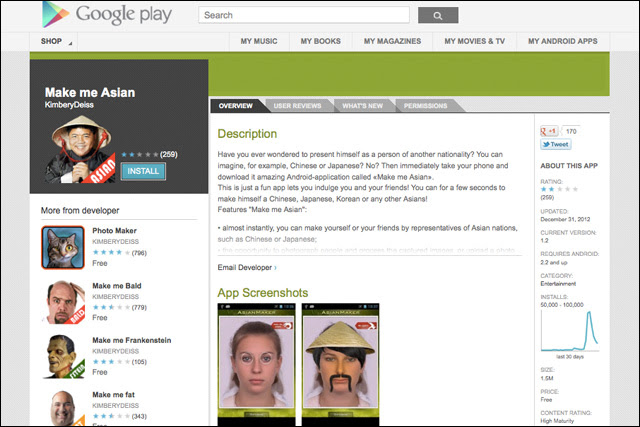Screen dimensions: 640x427
Task: Go to MY BOOKS
Action: tap(320, 41)
